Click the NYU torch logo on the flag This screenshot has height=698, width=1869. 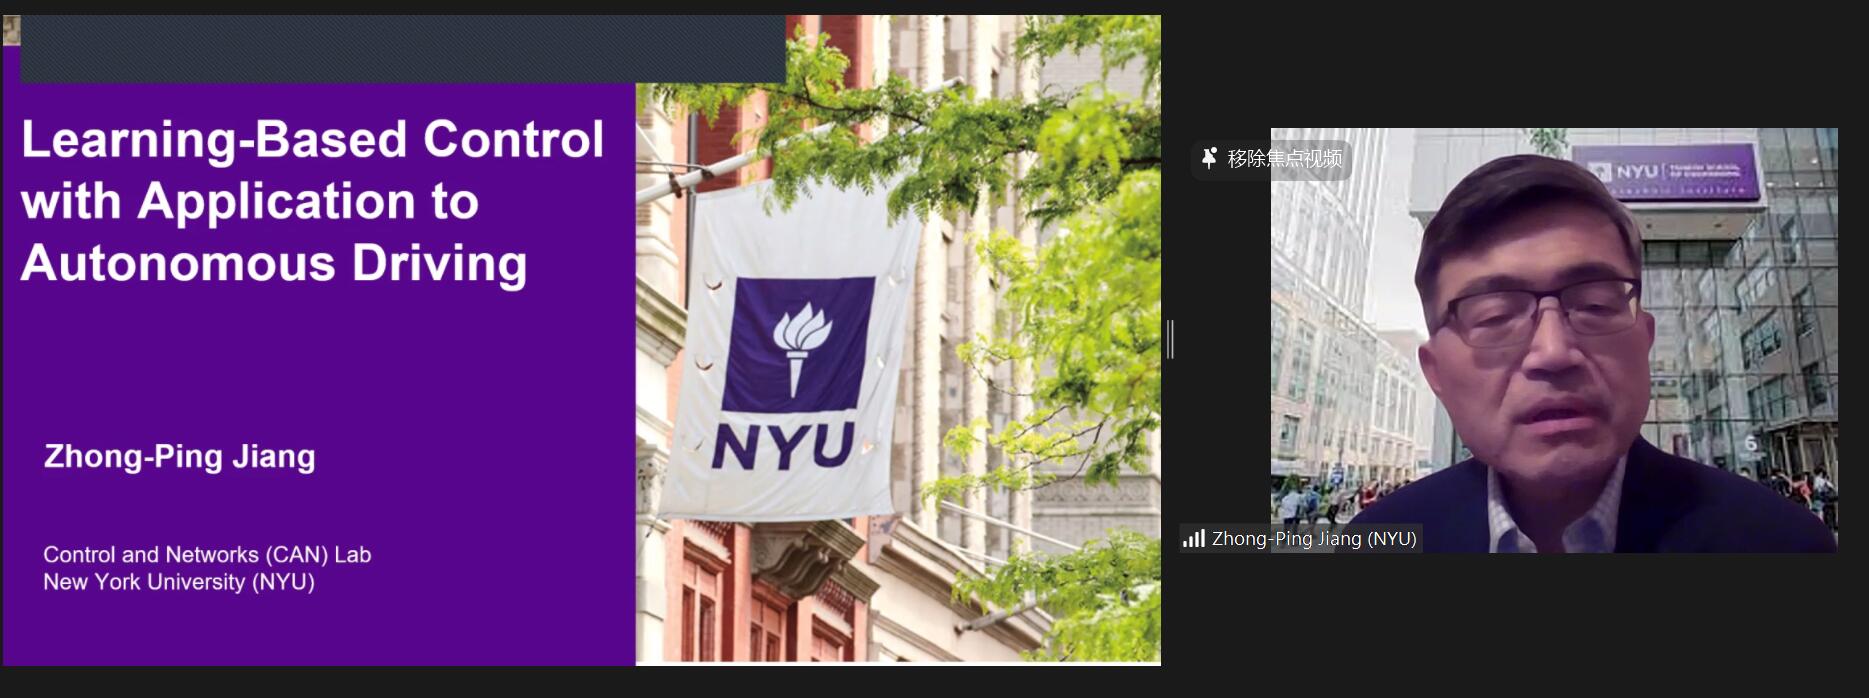(797, 344)
